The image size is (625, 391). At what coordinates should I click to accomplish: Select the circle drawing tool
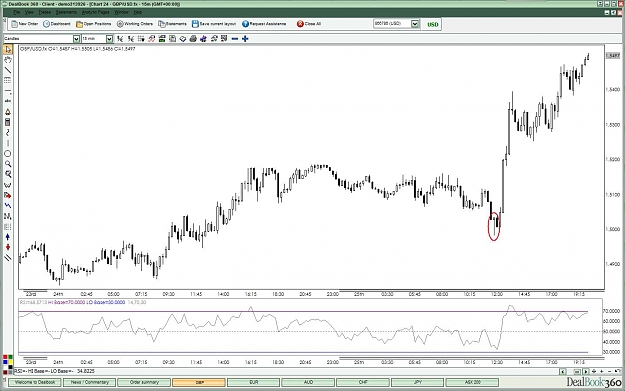point(8,153)
